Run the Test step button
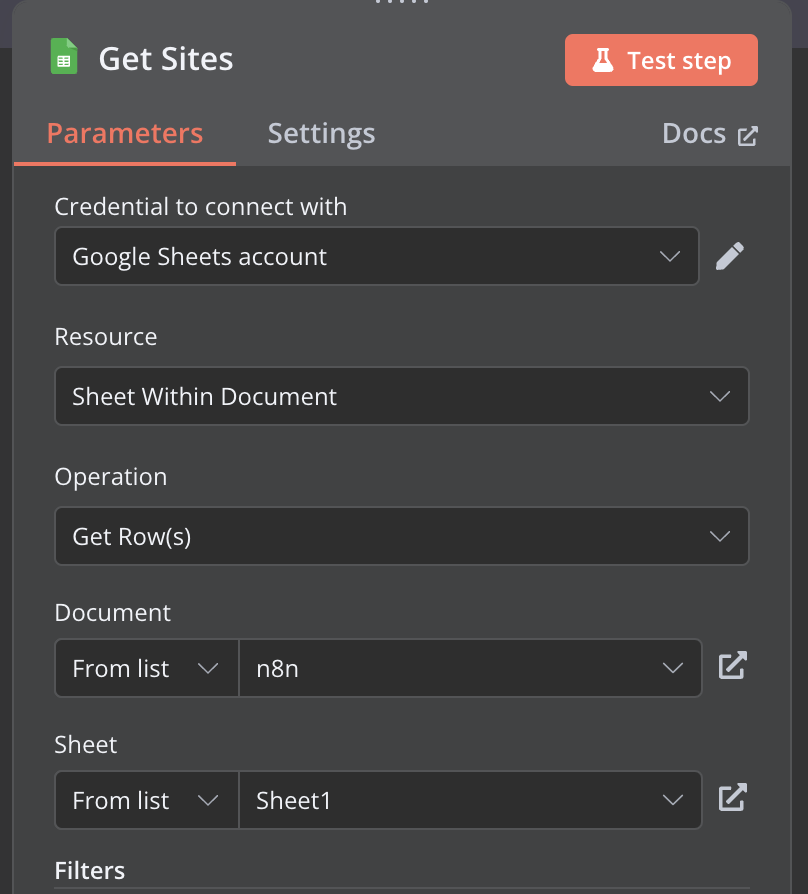 click(x=661, y=60)
